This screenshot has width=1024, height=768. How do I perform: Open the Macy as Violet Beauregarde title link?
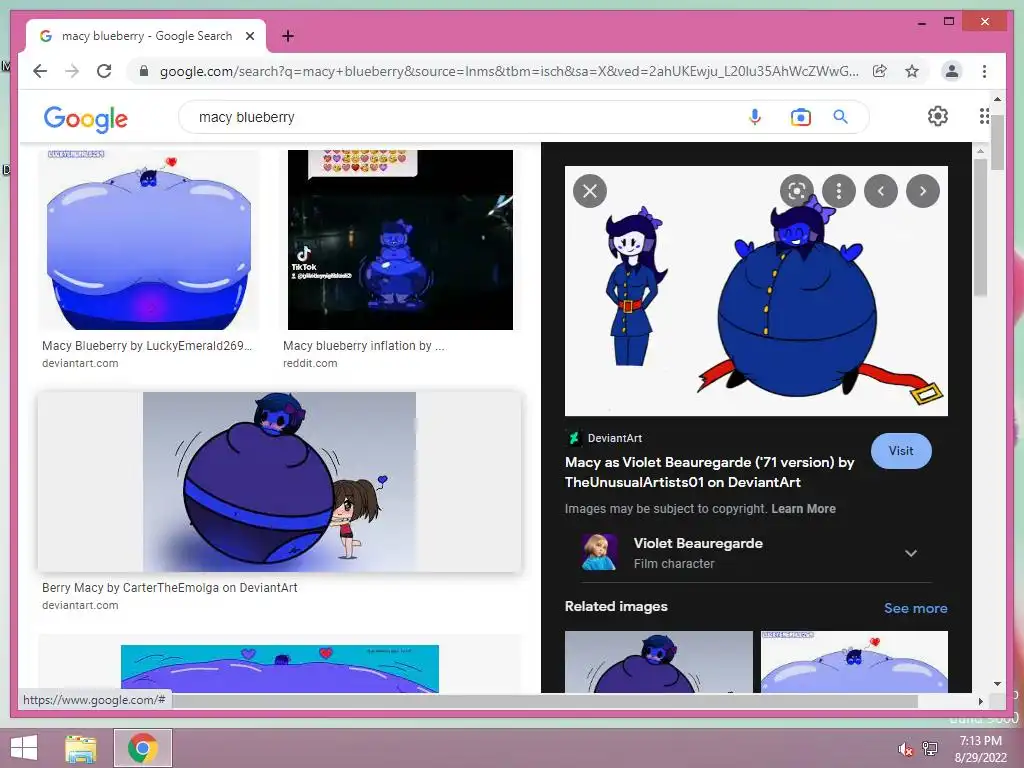[x=709, y=472]
